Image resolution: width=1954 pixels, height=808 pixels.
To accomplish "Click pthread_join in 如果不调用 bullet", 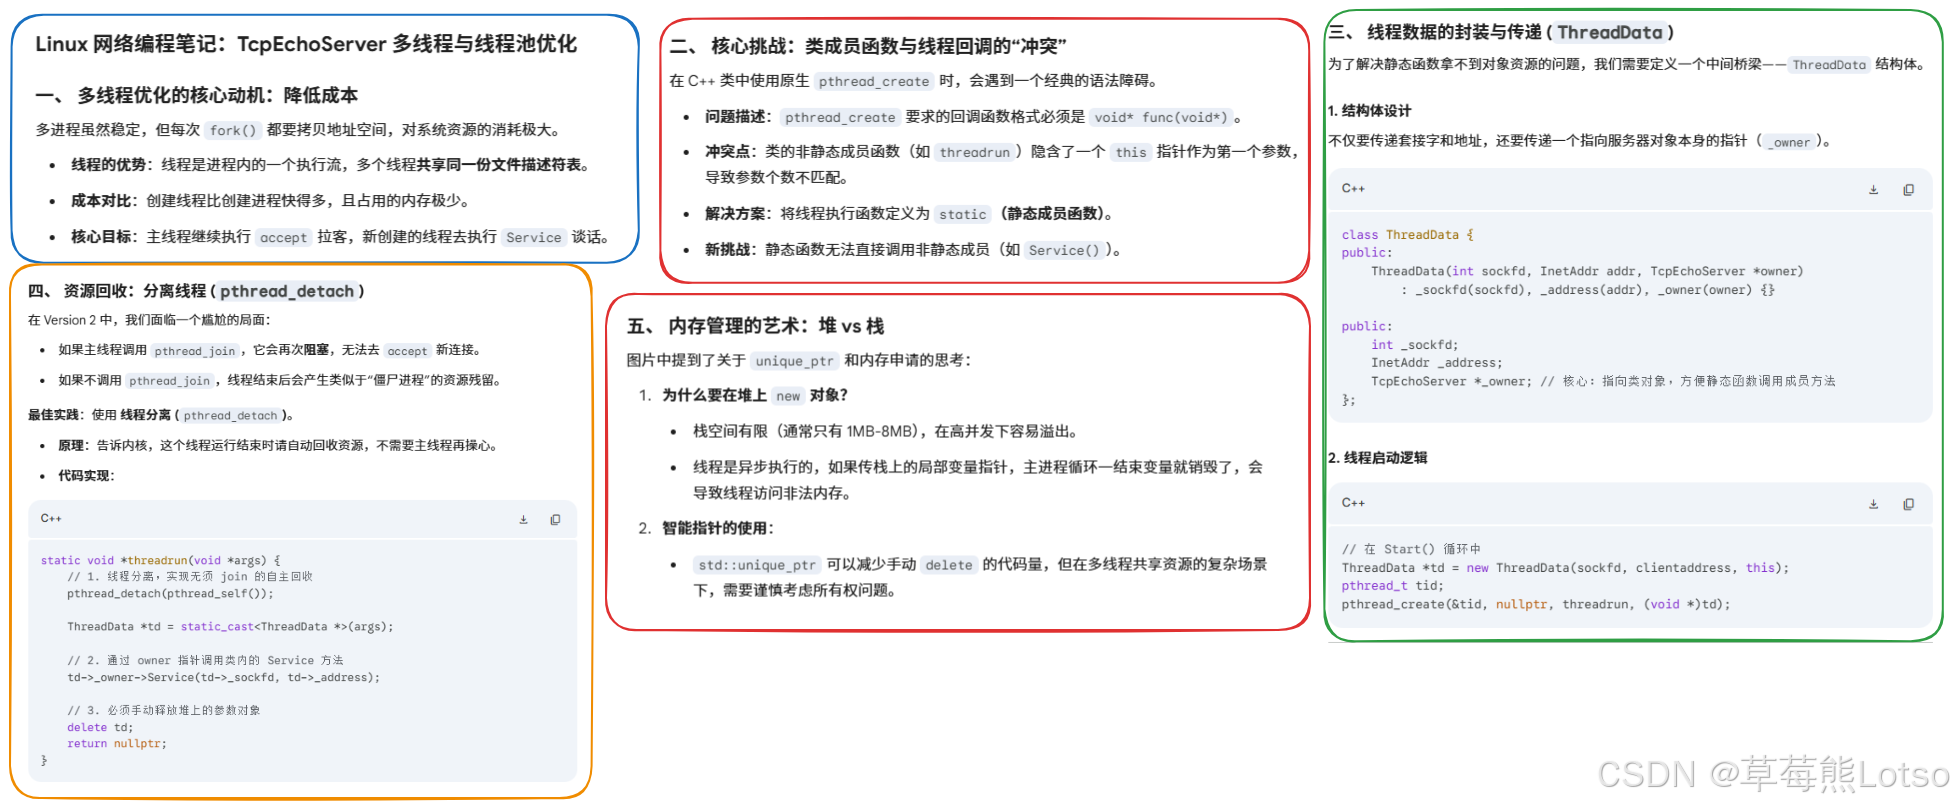I will point(169,381).
